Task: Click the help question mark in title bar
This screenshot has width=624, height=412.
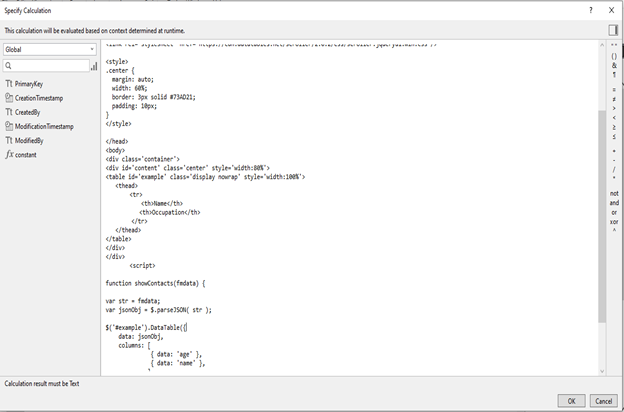Action: 591,9
